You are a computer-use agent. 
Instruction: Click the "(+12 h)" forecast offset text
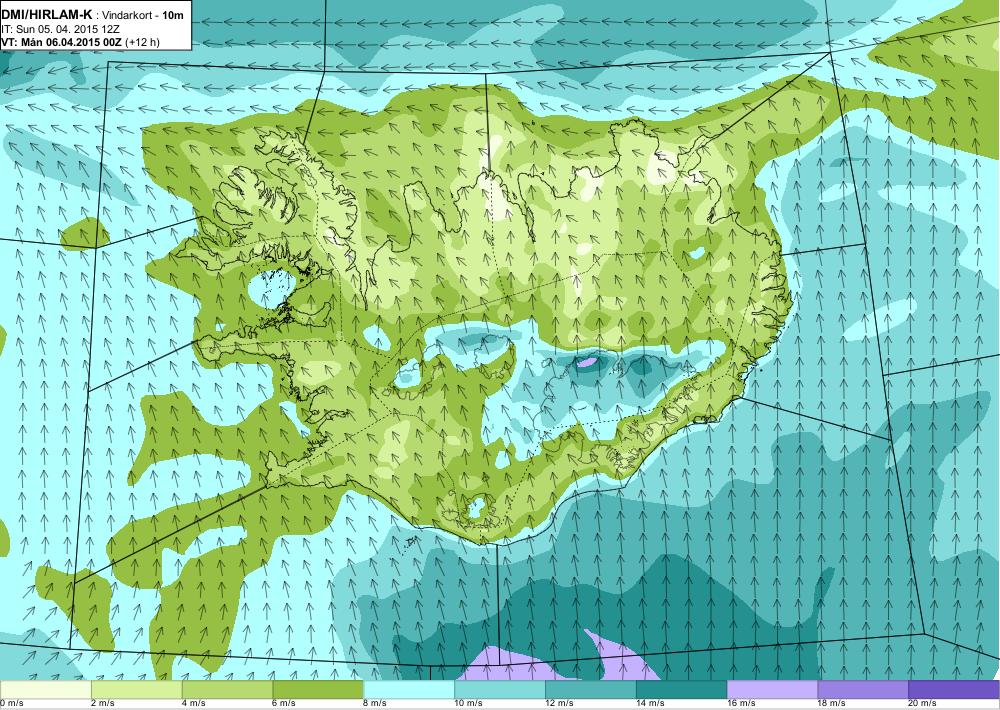click(143, 43)
